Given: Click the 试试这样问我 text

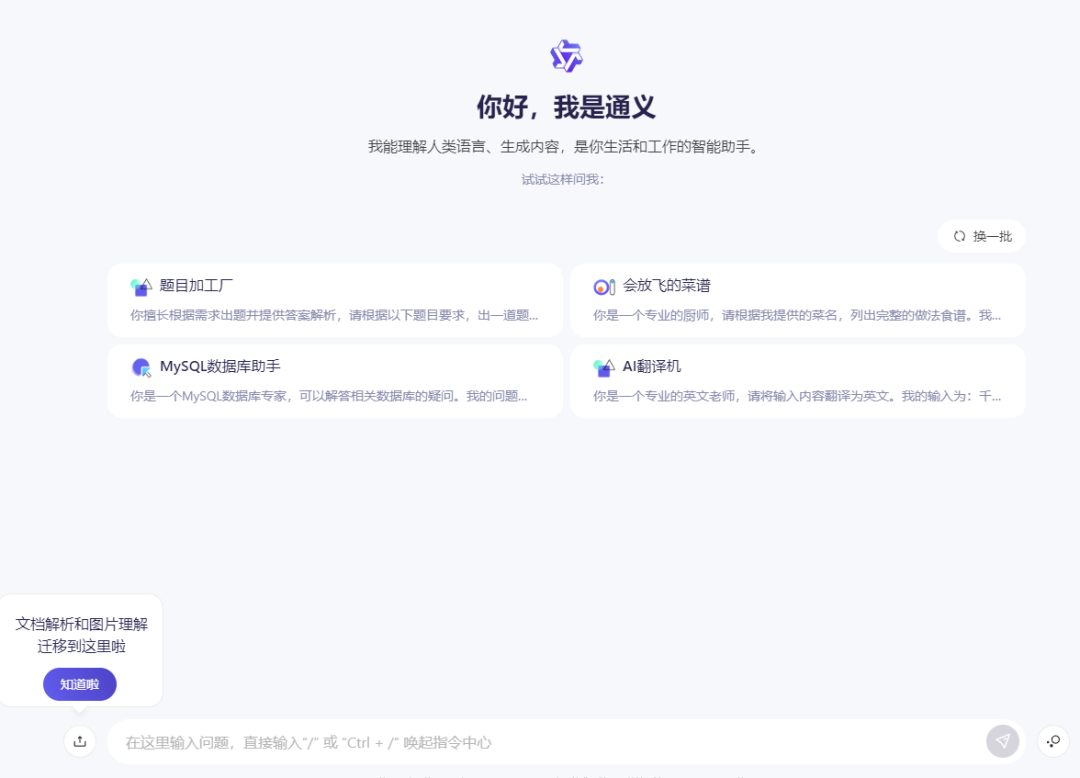Looking at the screenshot, I should 563,180.
